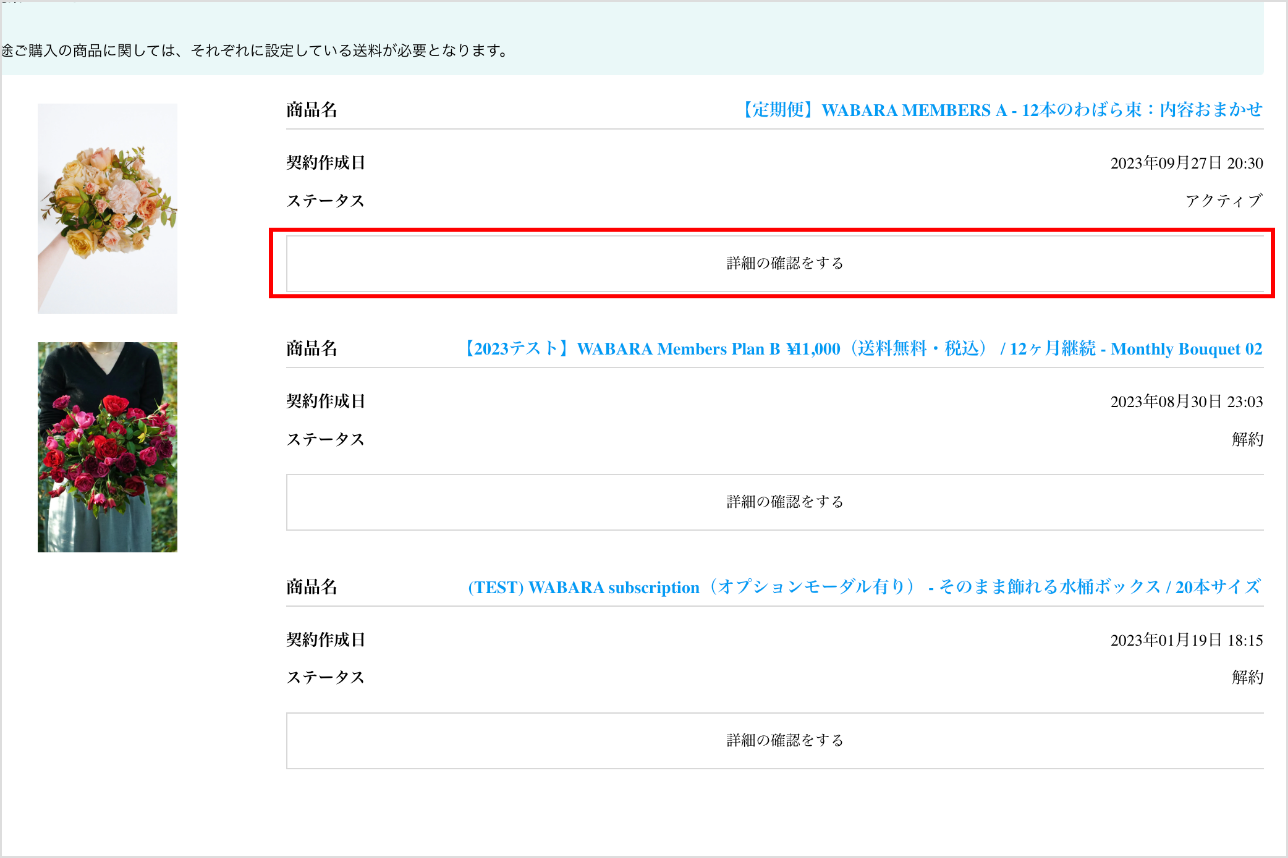Image resolution: width=1288 pixels, height=858 pixels.
Task: Click contract date 2023年01月19日 18:15
Action: pos(1186,641)
